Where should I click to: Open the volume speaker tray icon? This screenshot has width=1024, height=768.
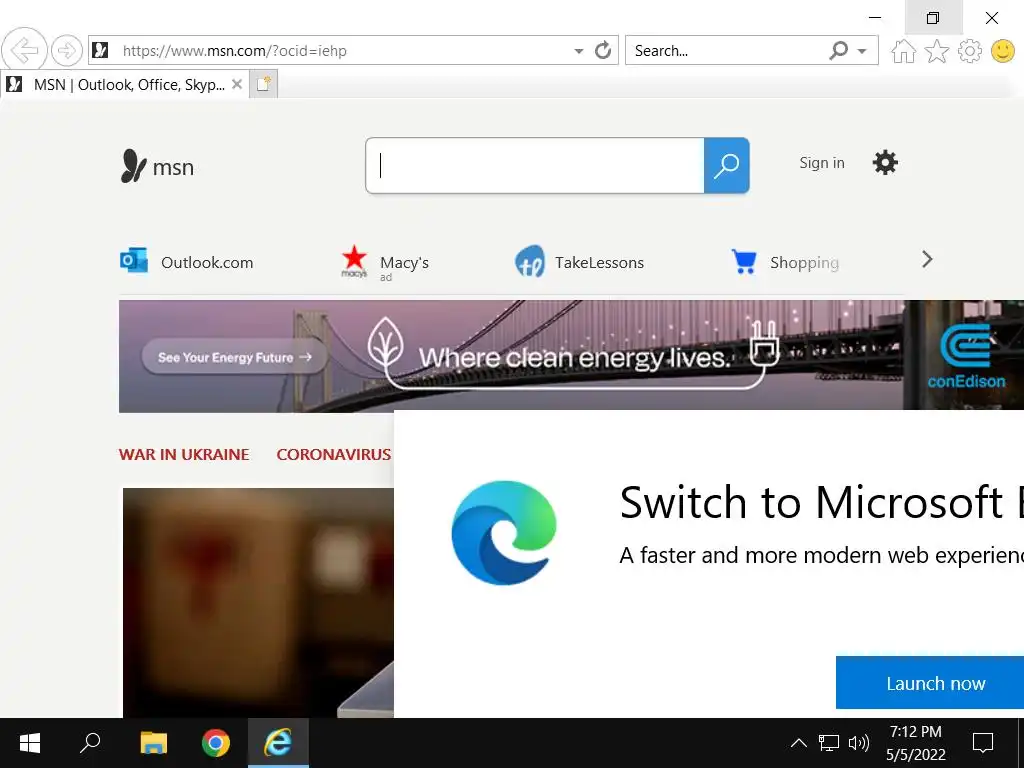(x=858, y=743)
